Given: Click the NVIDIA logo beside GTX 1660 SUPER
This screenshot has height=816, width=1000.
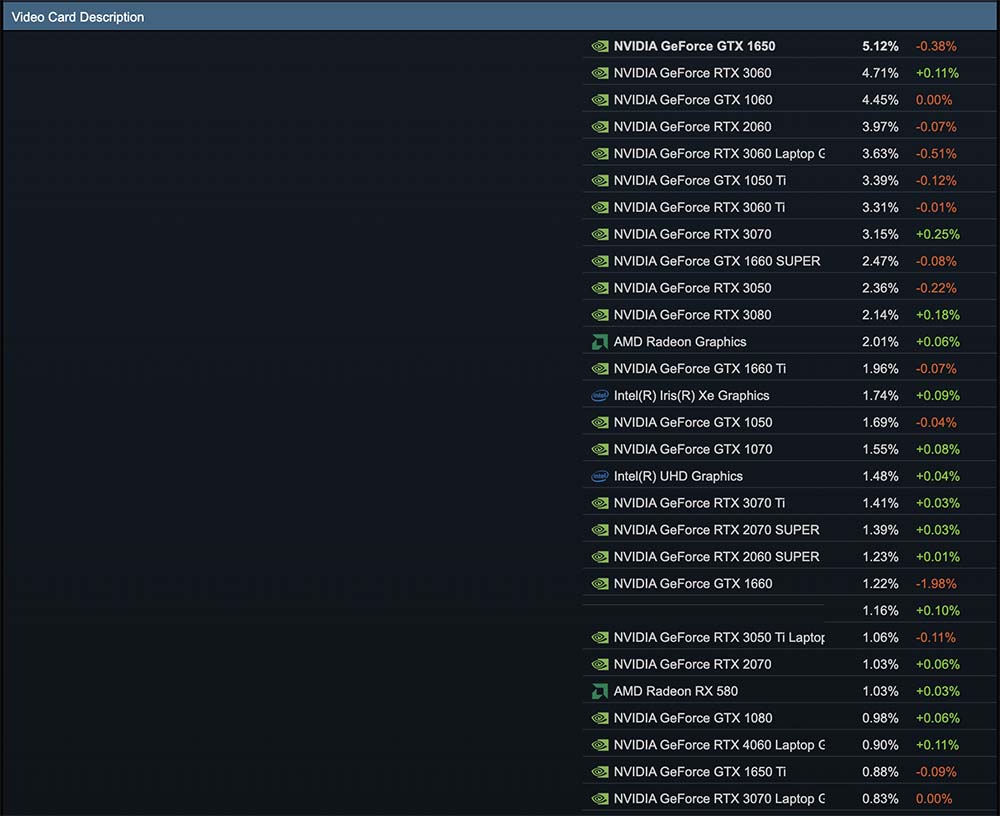Looking at the screenshot, I should coord(600,261).
